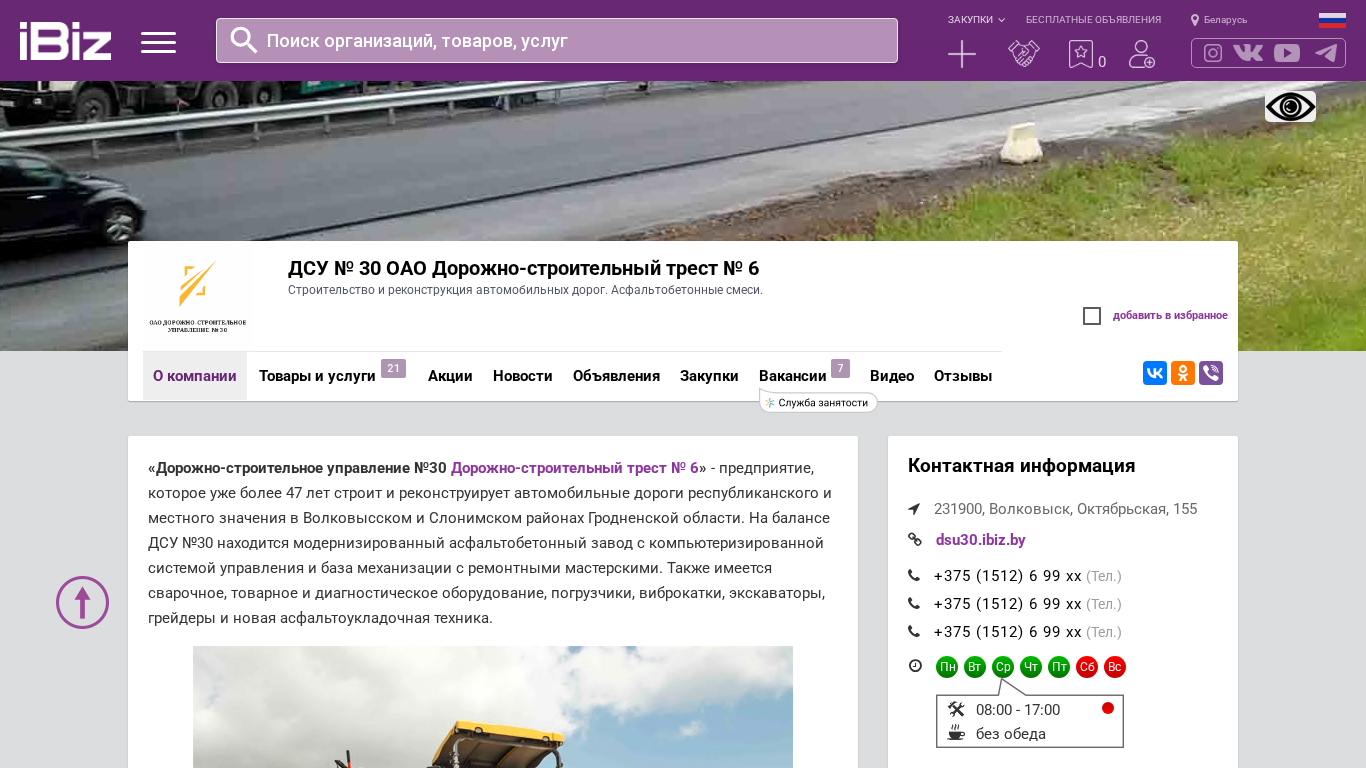Open the handshake partnership icon
This screenshot has height=768, width=1366.
pos(1024,54)
